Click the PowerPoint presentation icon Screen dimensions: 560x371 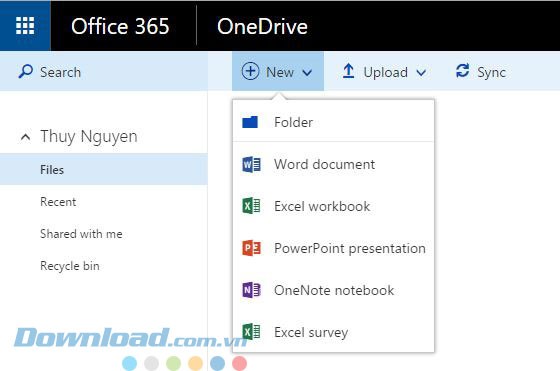point(251,248)
